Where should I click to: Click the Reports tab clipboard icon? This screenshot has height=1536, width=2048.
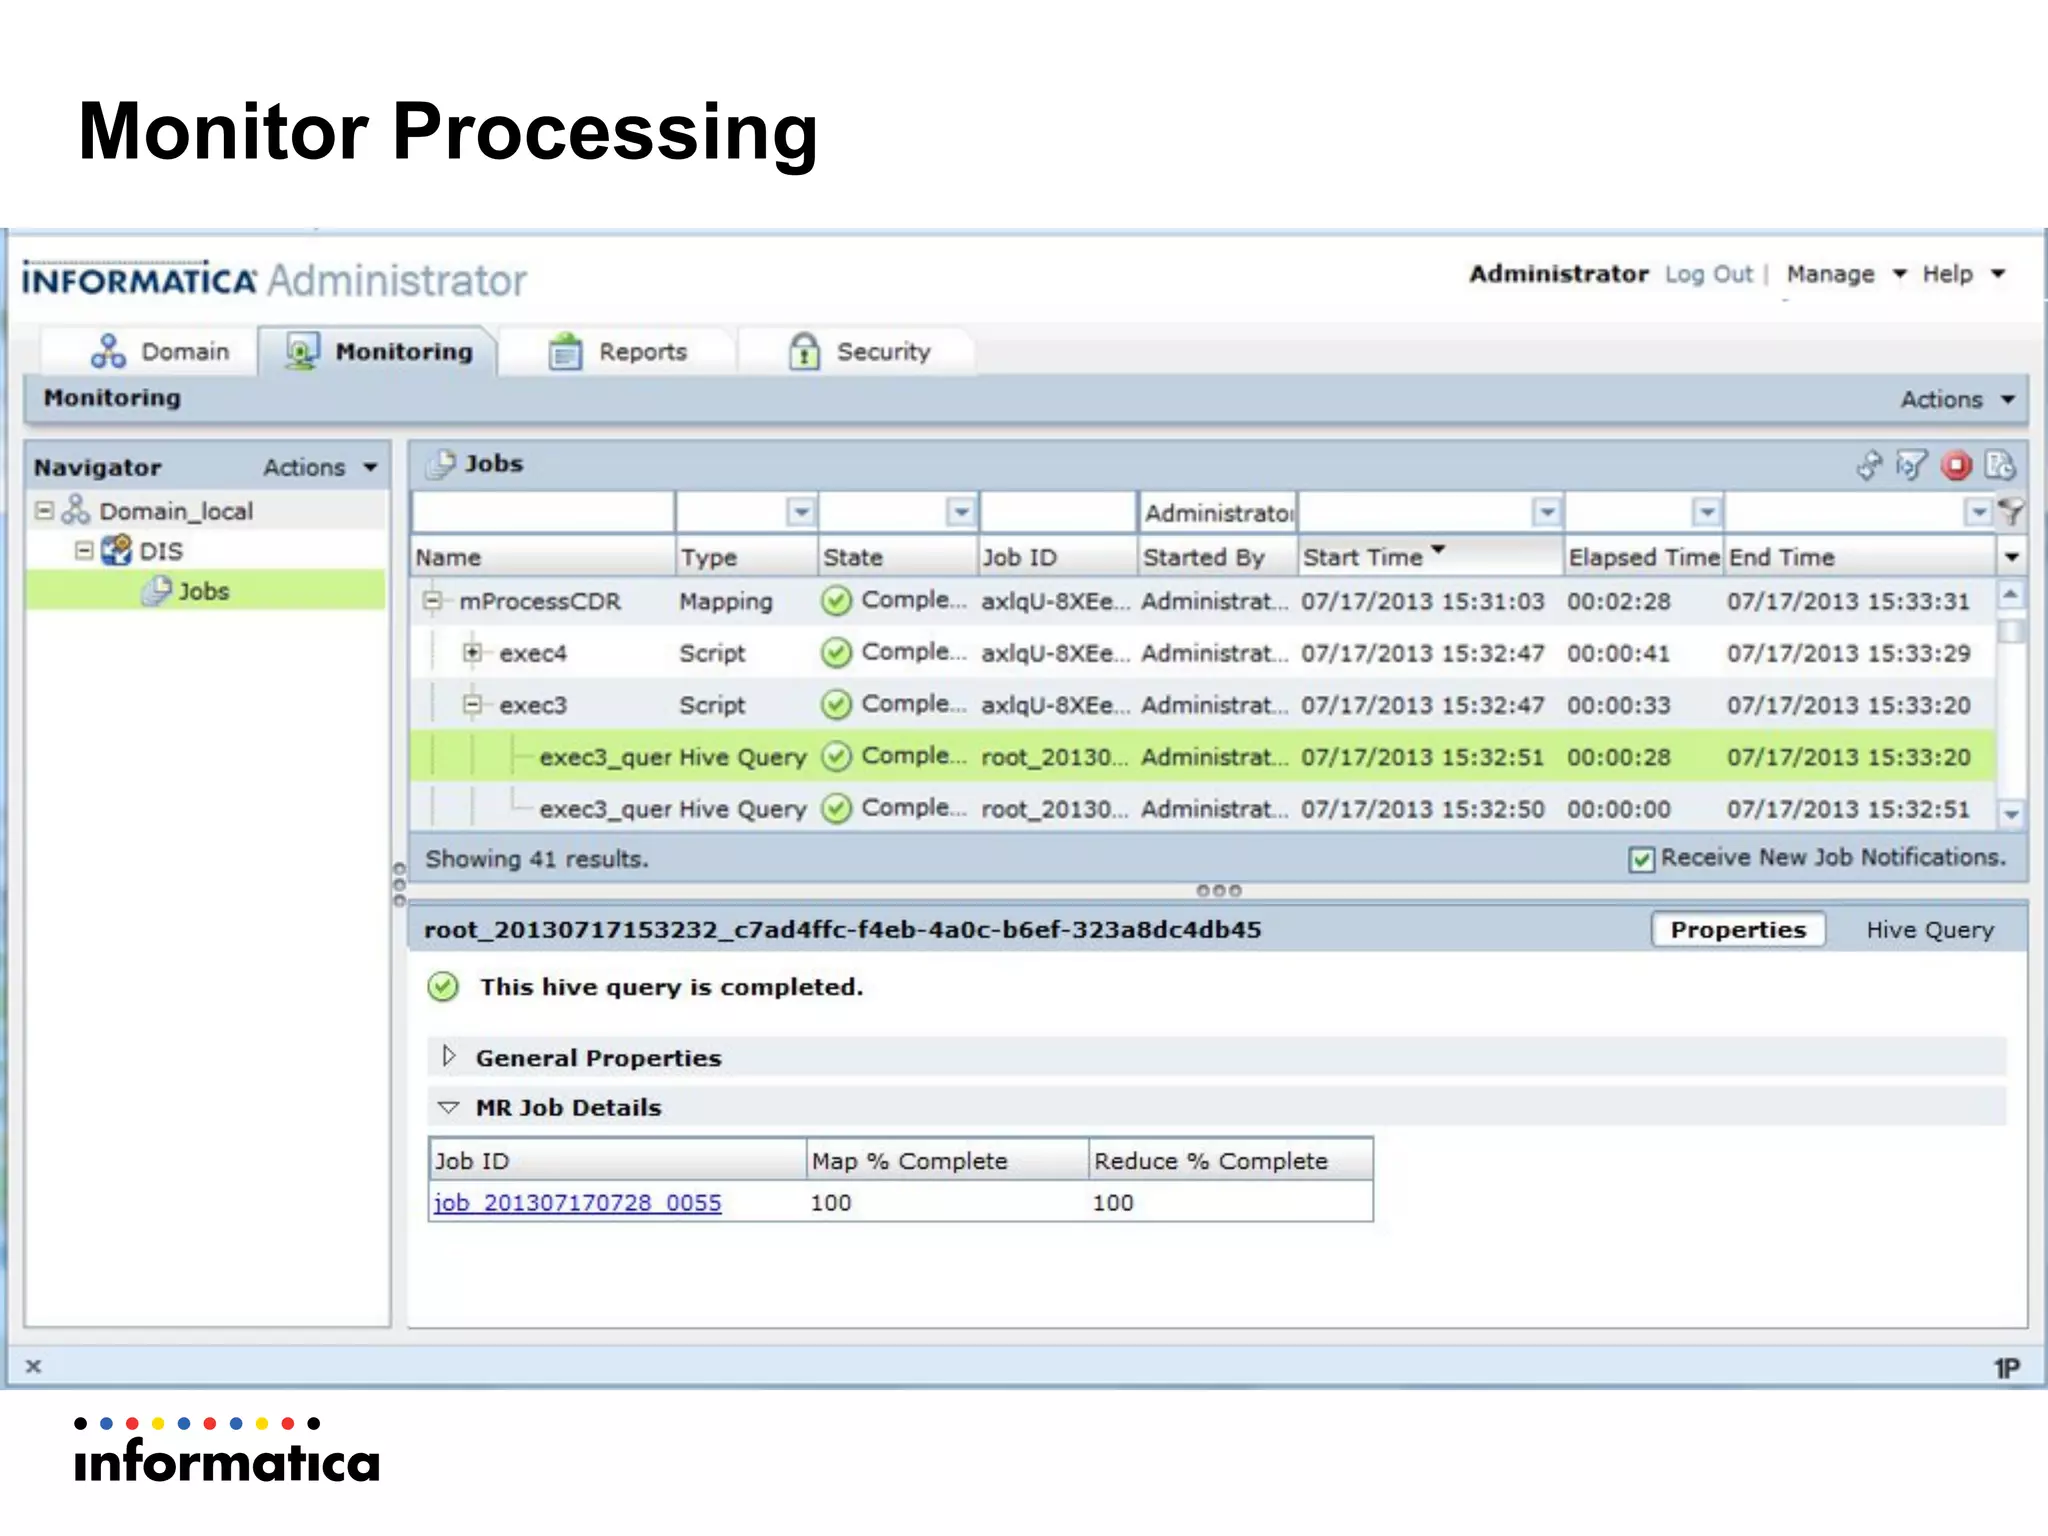click(x=565, y=352)
